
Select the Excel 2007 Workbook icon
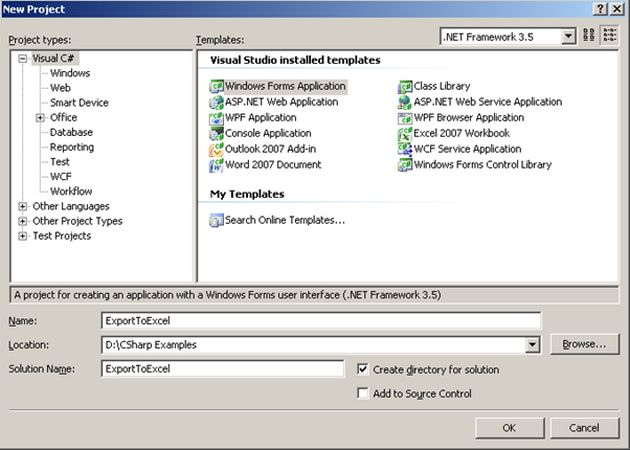coord(405,133)
